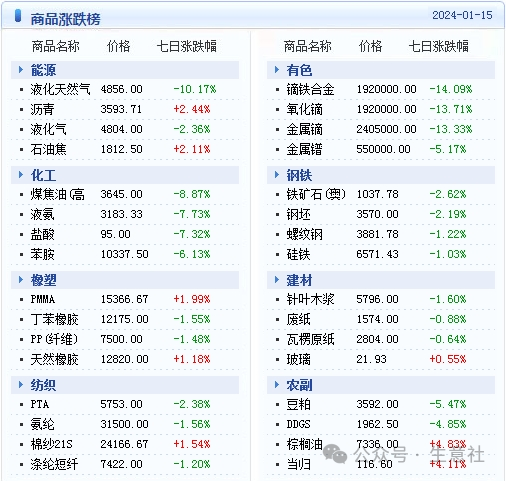
Task: Expand the 化工 category arrow
Action: click(21, 175)
